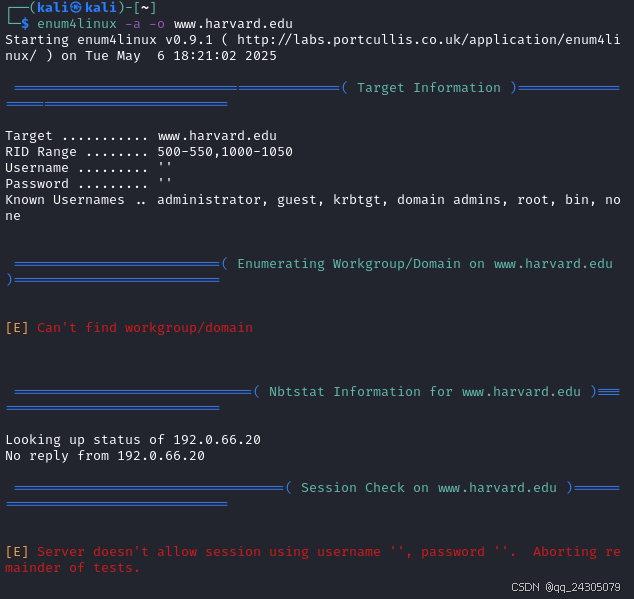Click the 'Known Usernames' label
This screenshot has width=634, height=599.
pyautogui.click(x=65, y=200)
